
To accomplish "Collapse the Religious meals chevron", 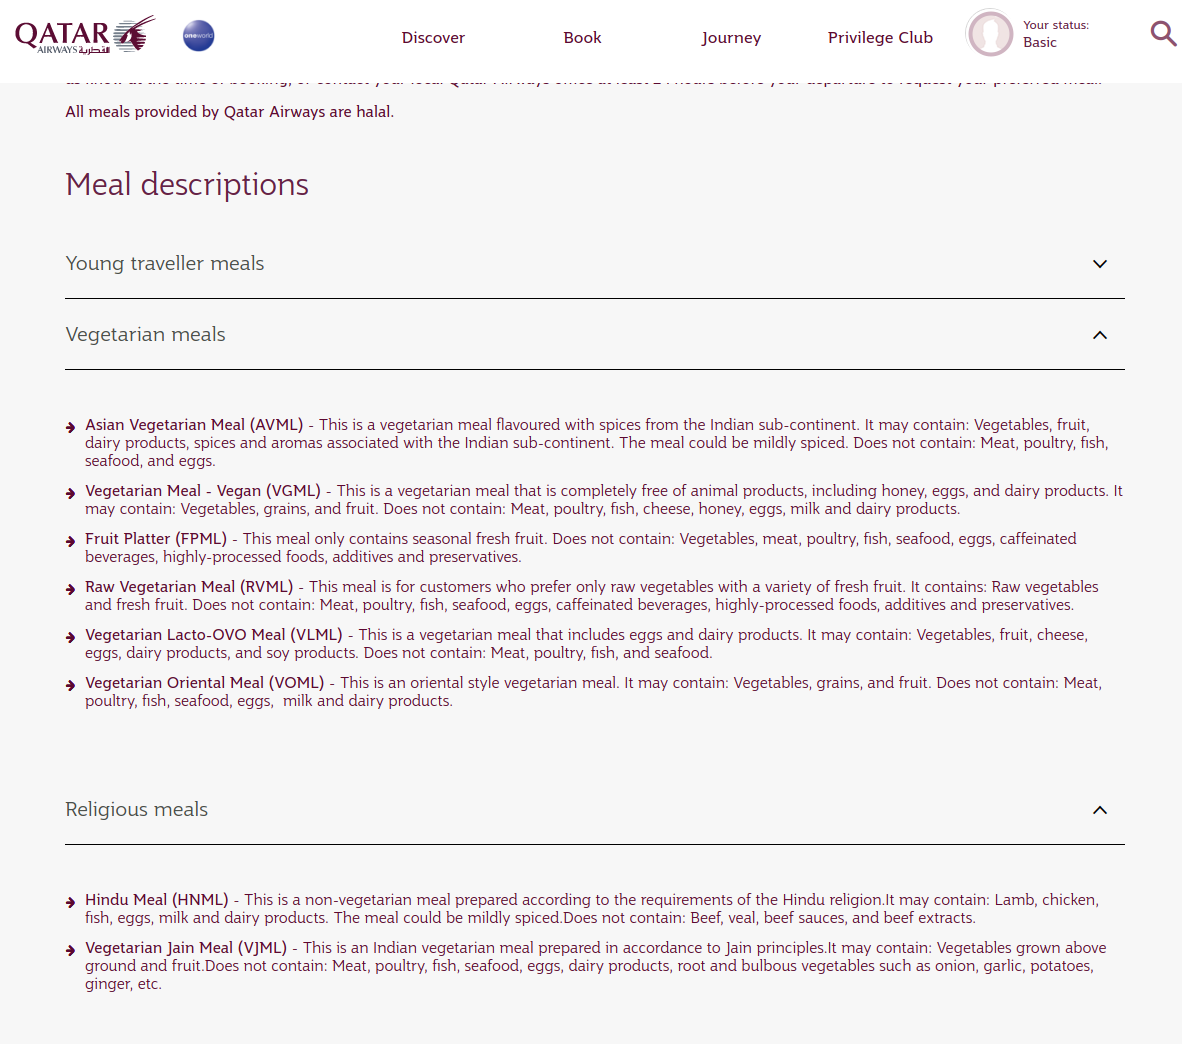I will point(1099,810).
